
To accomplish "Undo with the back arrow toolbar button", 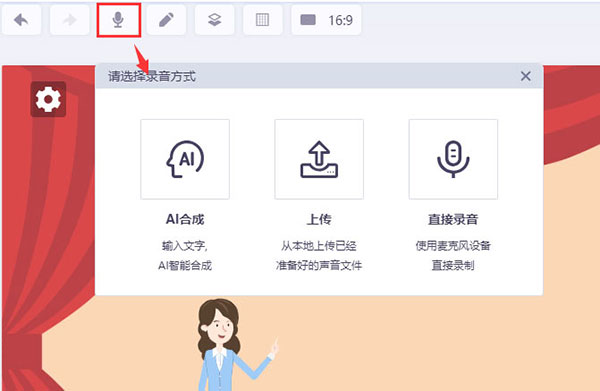I will [x=21, y=20].
